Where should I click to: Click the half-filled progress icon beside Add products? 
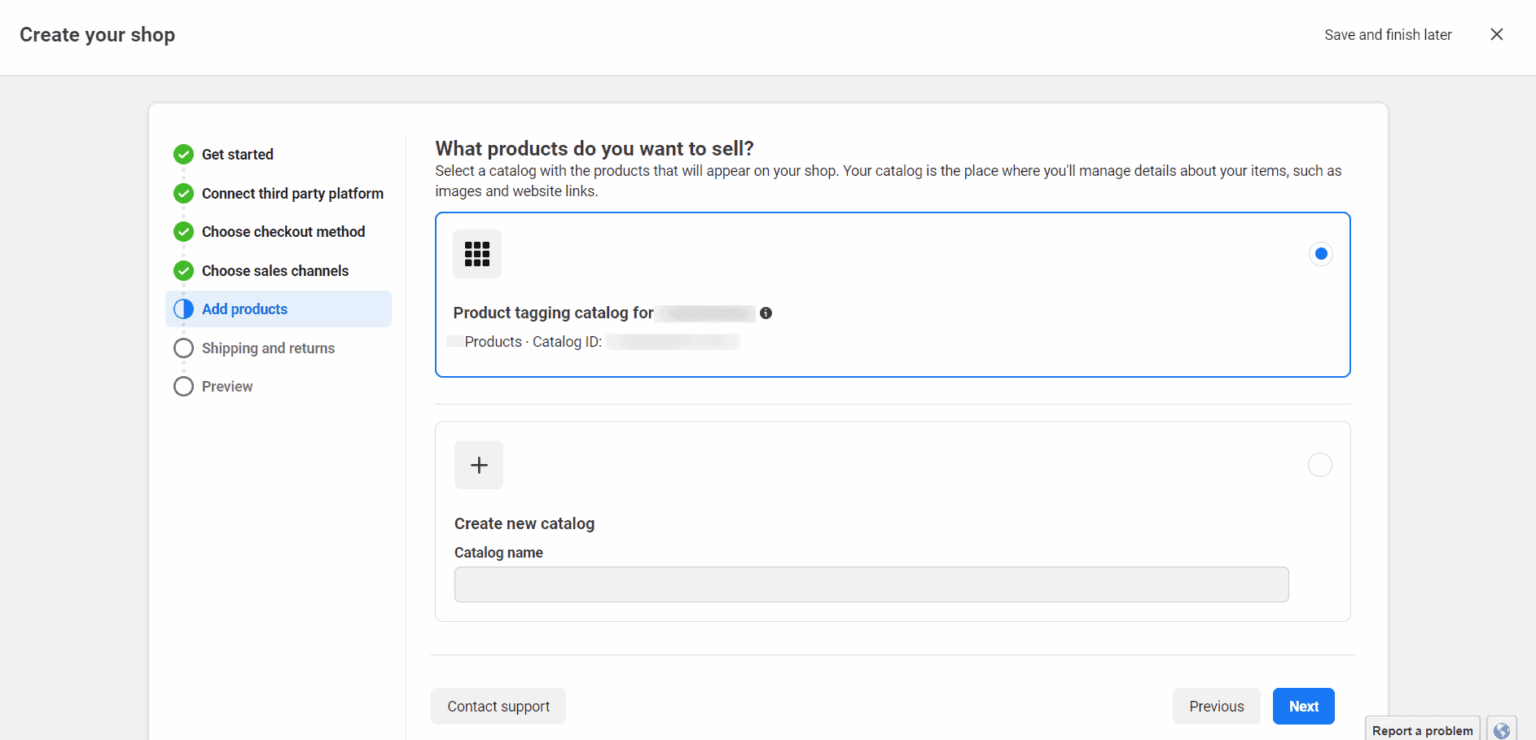tap(183, 308)
